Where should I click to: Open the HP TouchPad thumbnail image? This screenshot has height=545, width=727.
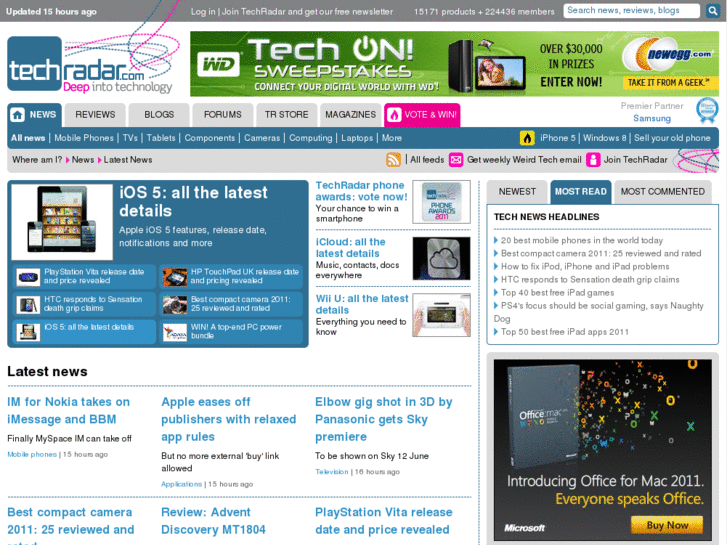[175, 277]
